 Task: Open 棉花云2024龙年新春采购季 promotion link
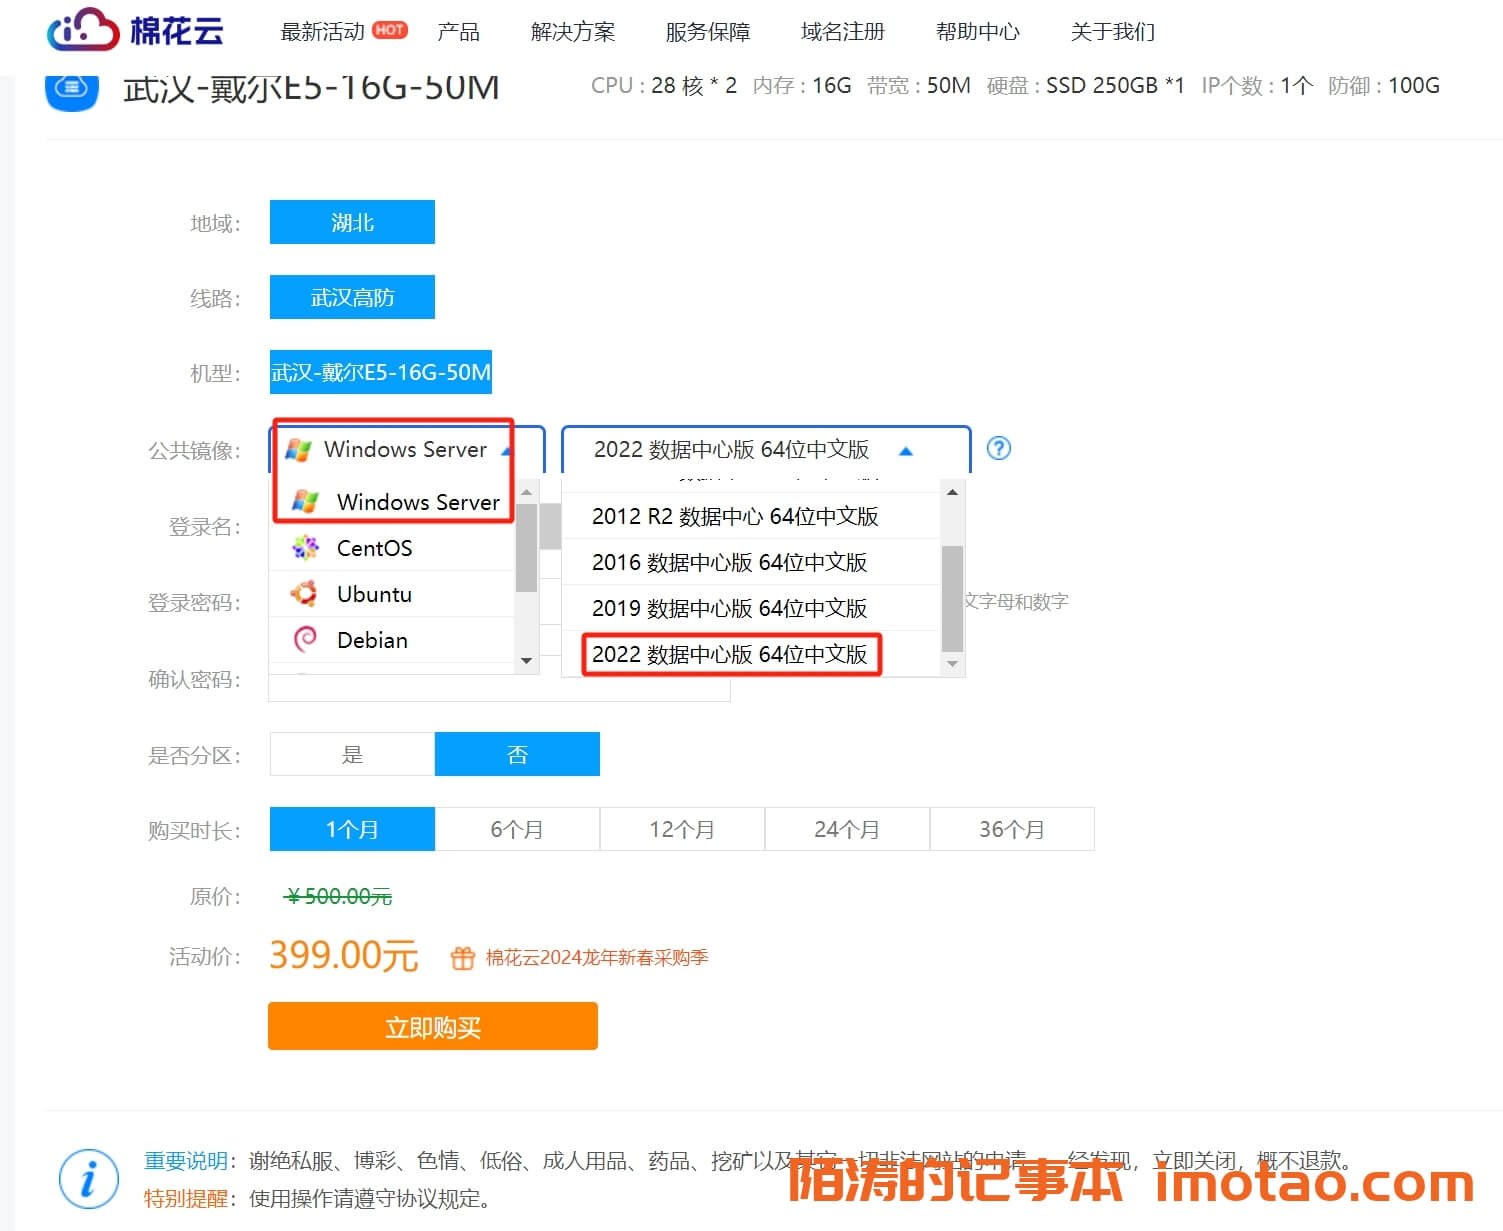(597, 958)
